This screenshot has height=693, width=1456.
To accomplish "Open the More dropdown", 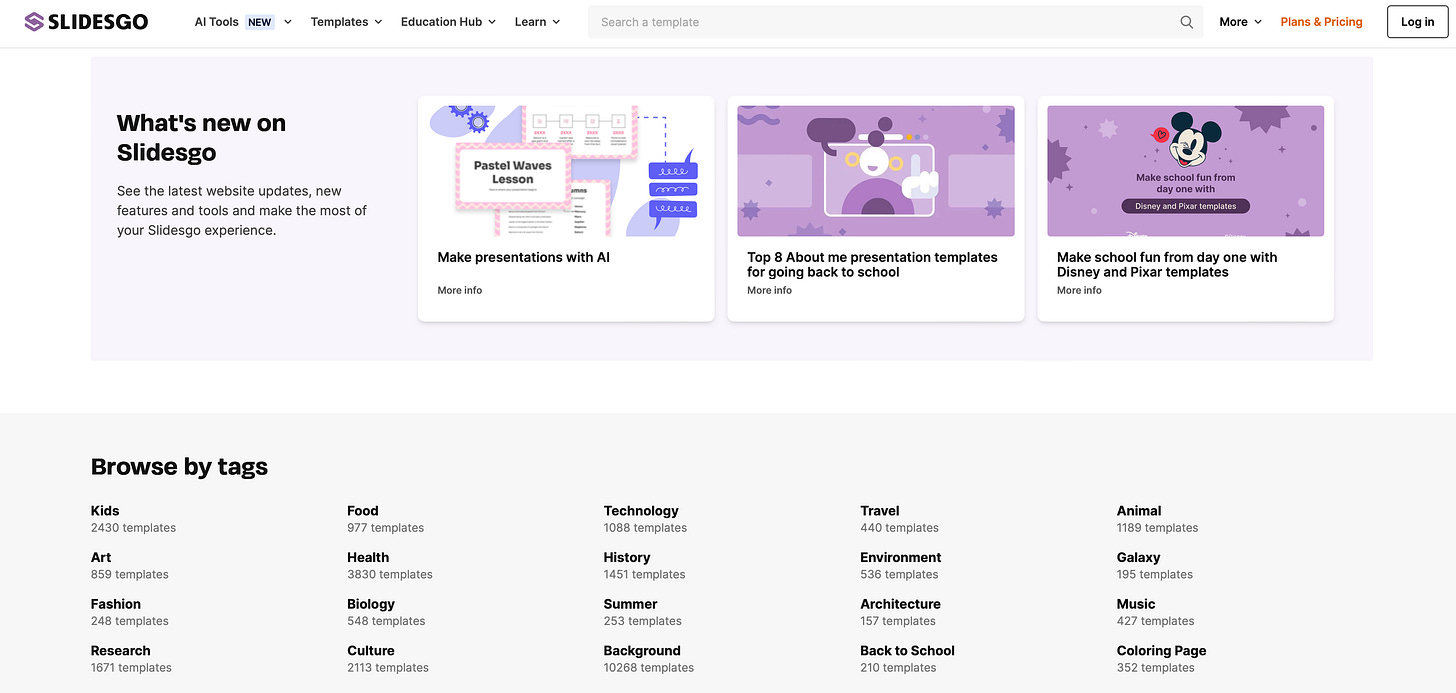I will pyautogui.click(x=1240, y=22).
